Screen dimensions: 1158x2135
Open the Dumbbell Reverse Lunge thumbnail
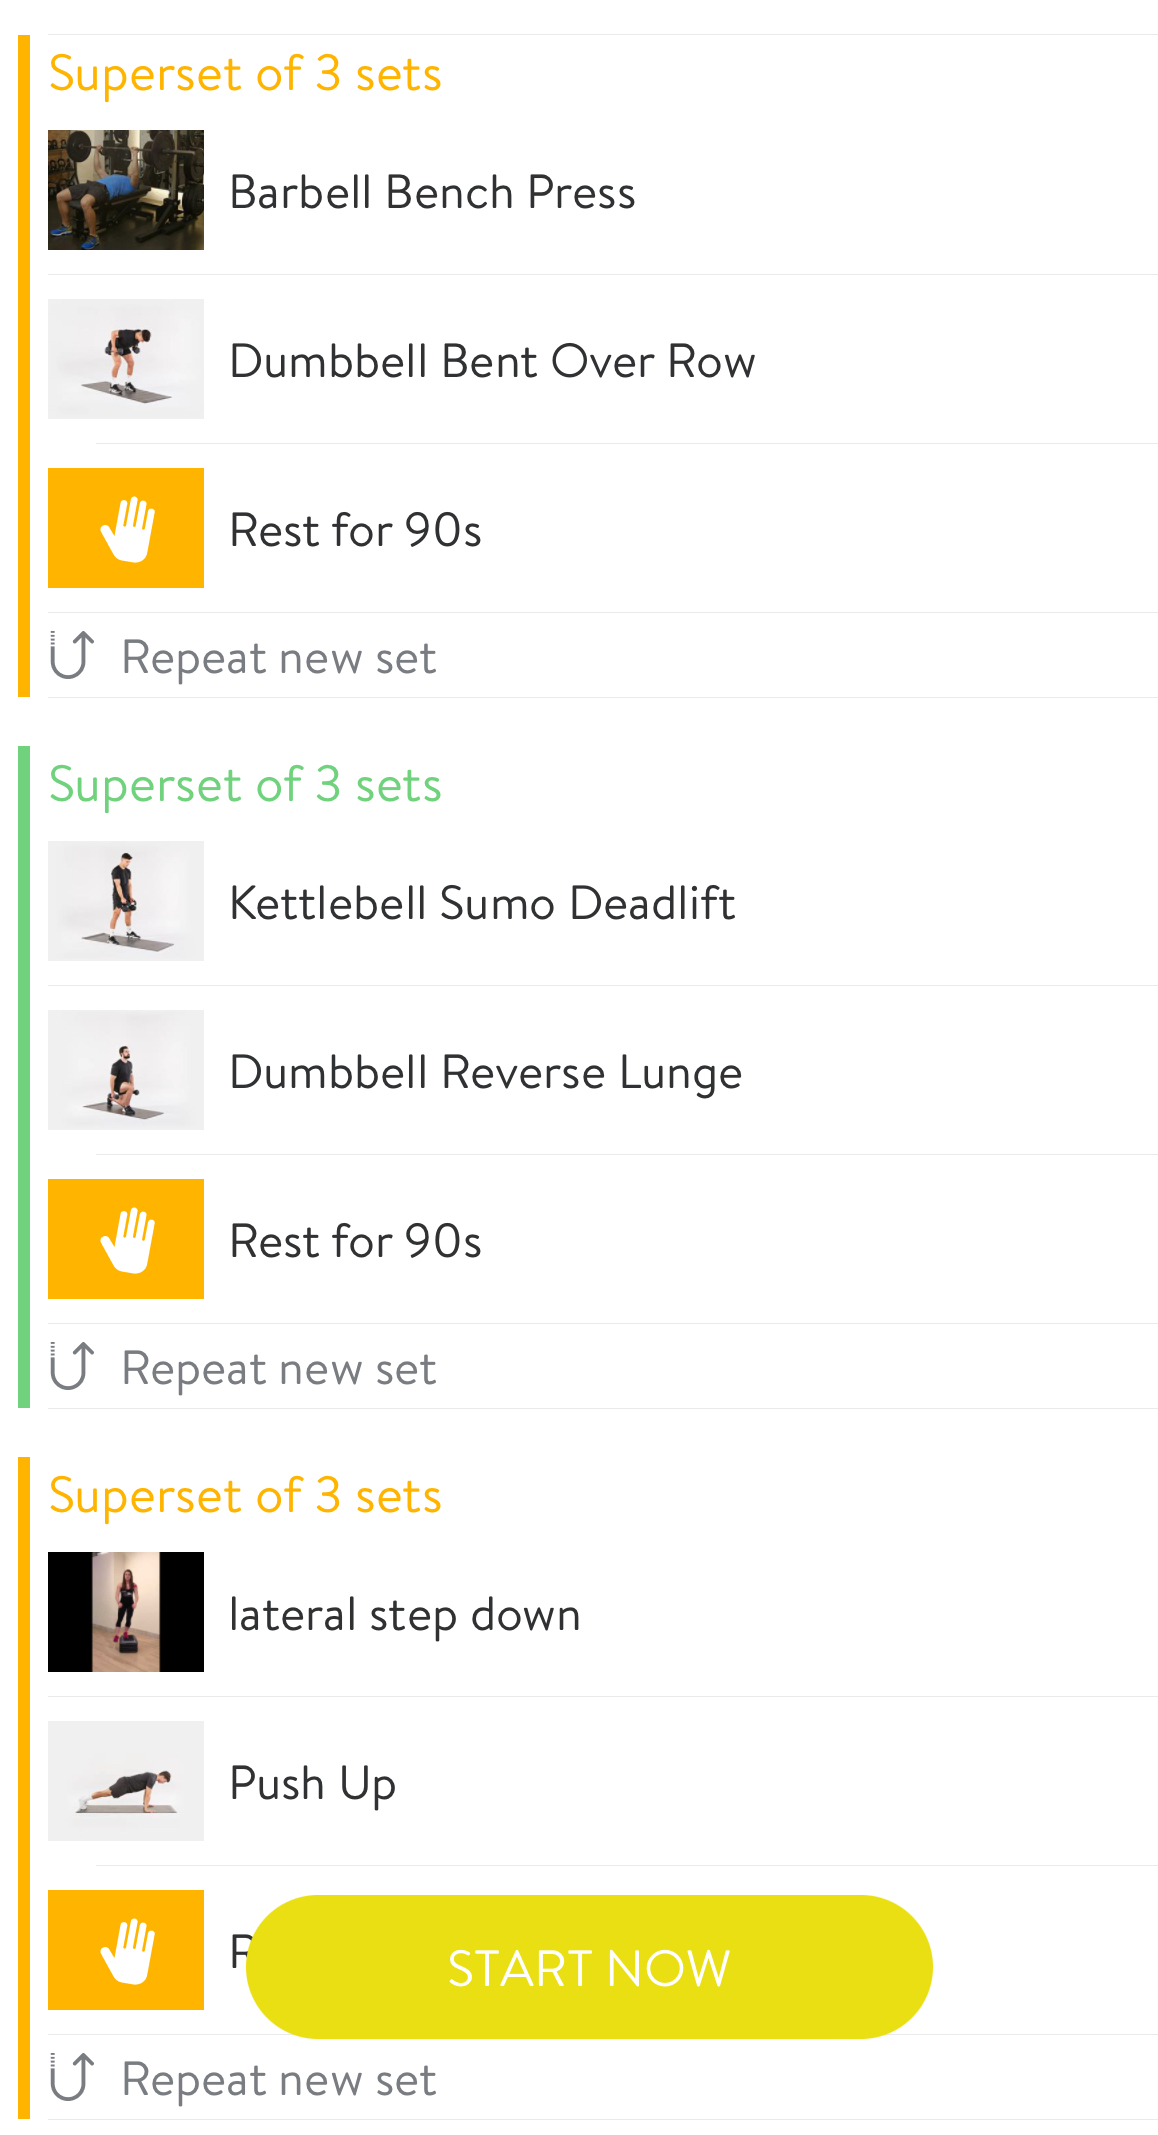[x=126, y=1070]
